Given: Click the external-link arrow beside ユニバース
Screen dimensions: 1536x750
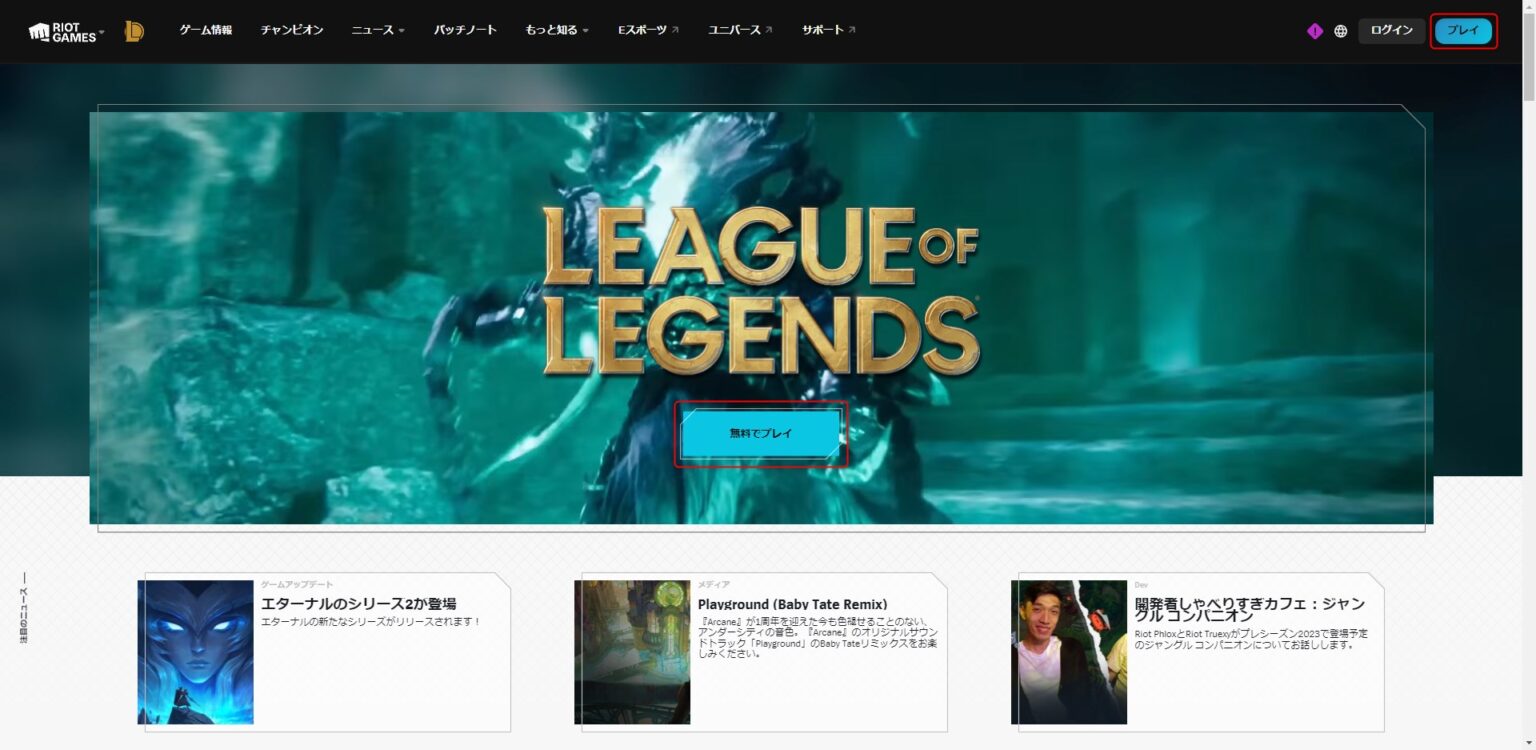Looking at the screenshot, I should [x=769, y=29].
